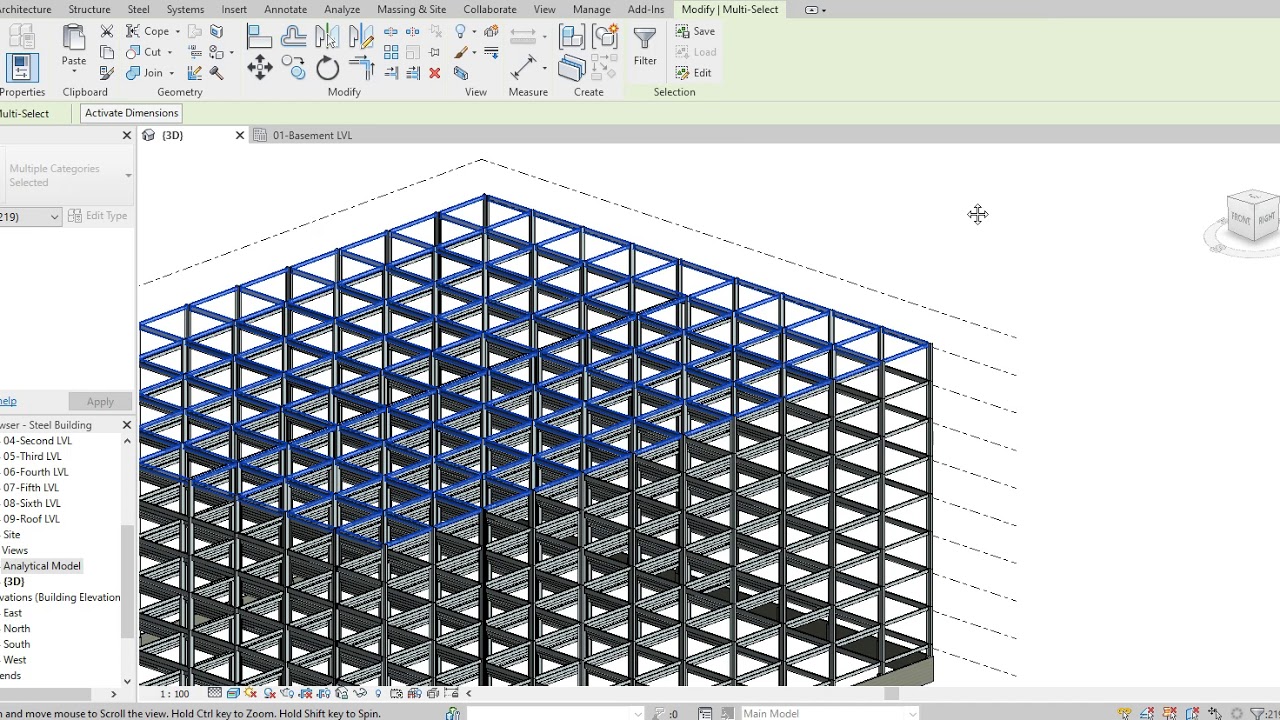
Task: Toggle Crop View in view control bar
Action: pyautogui.click(x=305, y=693)
